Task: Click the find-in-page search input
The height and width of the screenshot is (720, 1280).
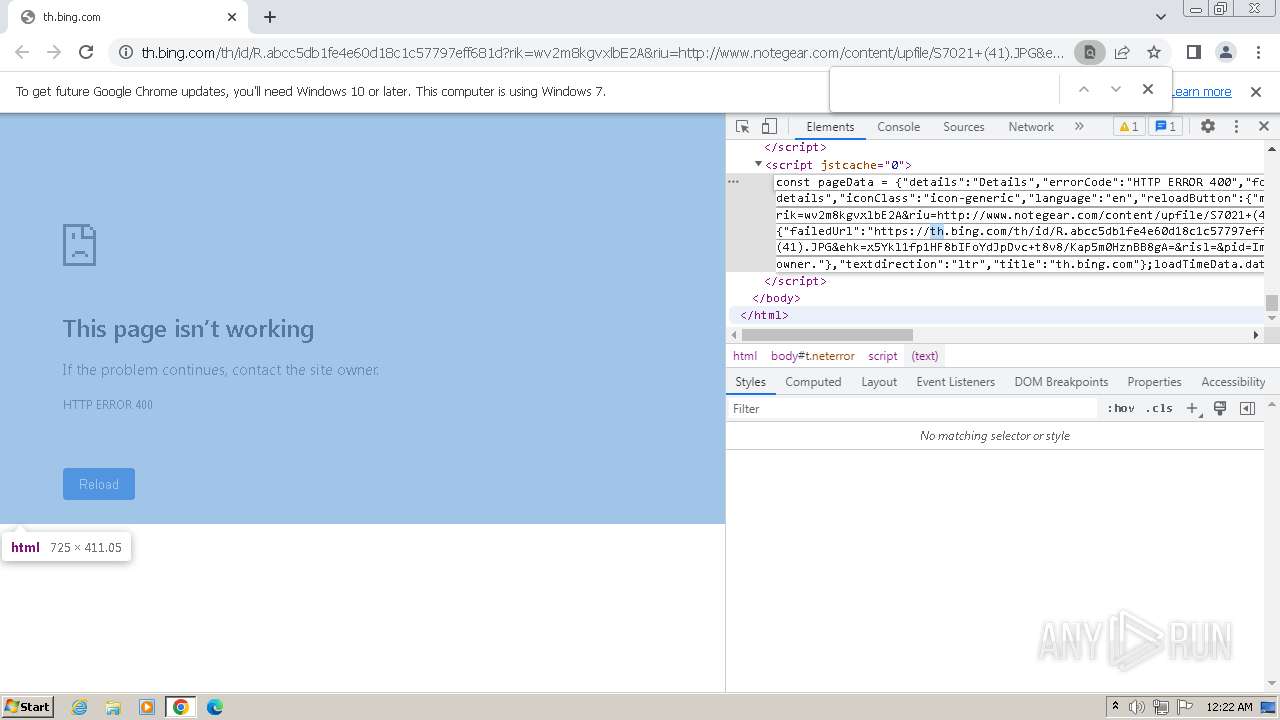Action: click(x=945, y=89)
